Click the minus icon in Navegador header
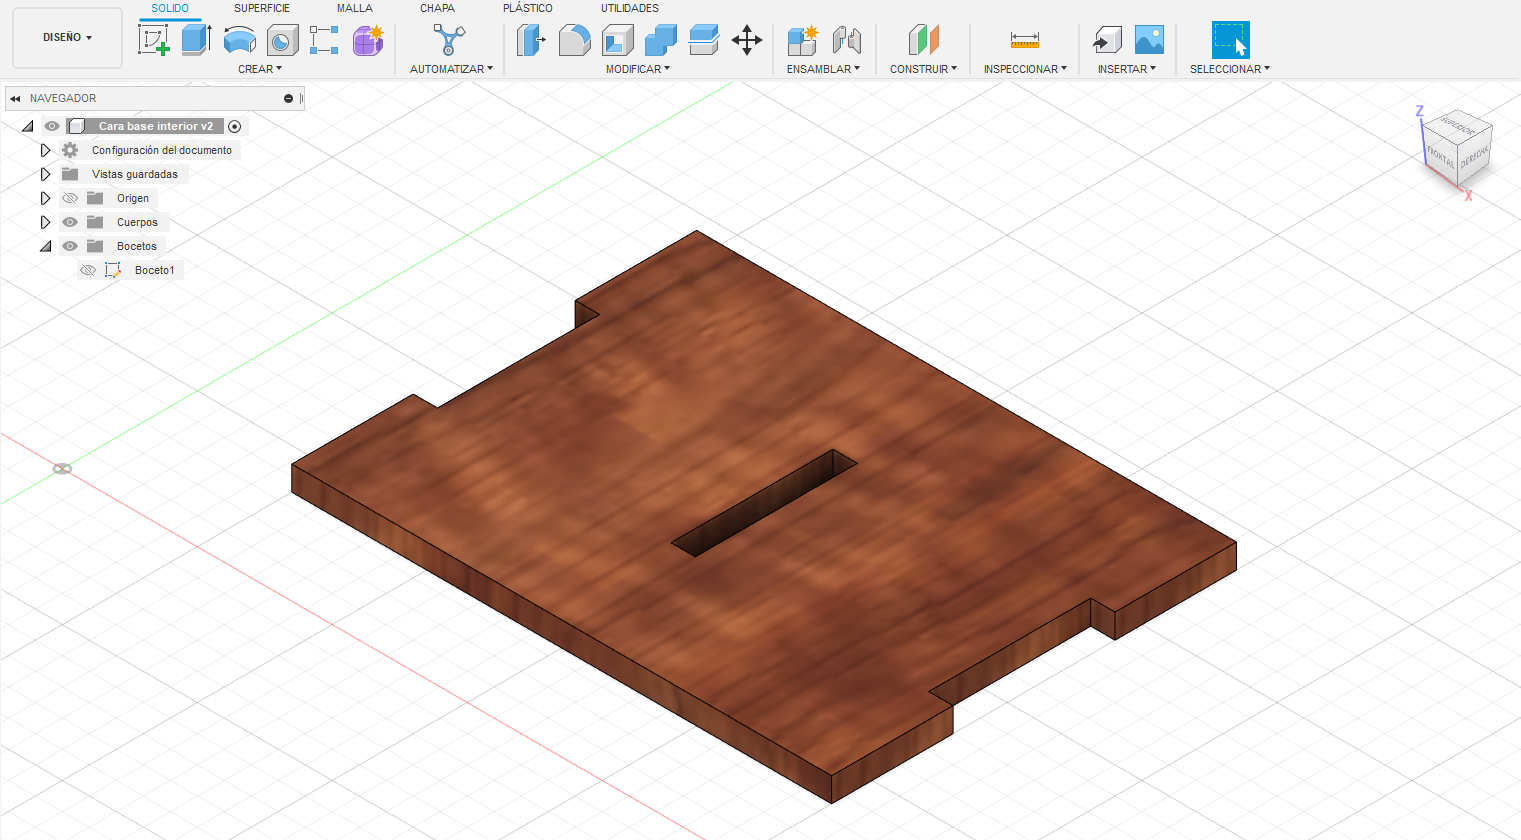The width and height of the screenshot is (1521, 840). (288, 98)
